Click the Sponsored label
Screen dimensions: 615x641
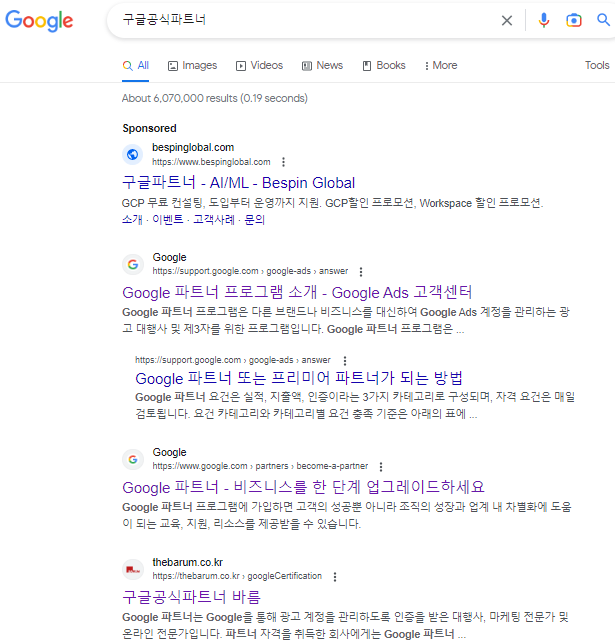[150, 128]
